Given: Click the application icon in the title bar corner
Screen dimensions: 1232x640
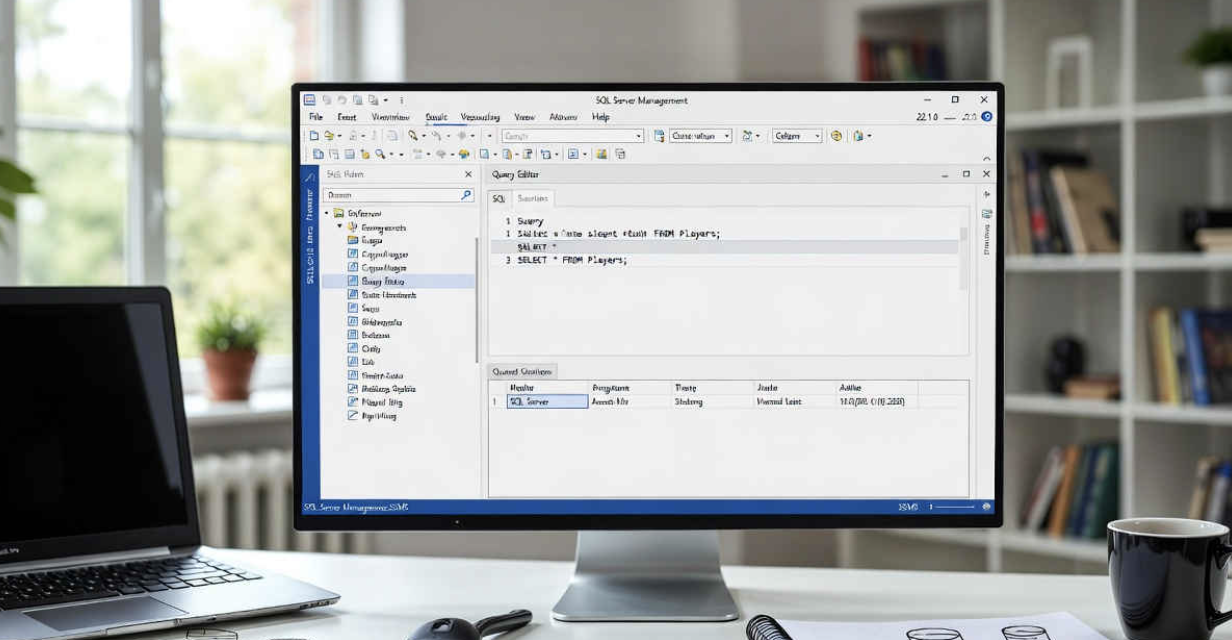Looking at the screenshot, I should click(310, 100).
